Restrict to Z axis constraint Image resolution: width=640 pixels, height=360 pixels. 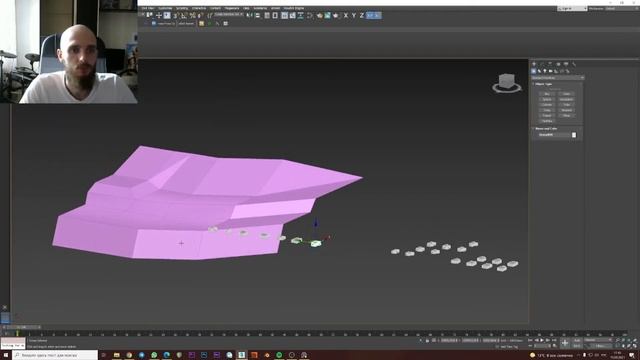point(362,16)
